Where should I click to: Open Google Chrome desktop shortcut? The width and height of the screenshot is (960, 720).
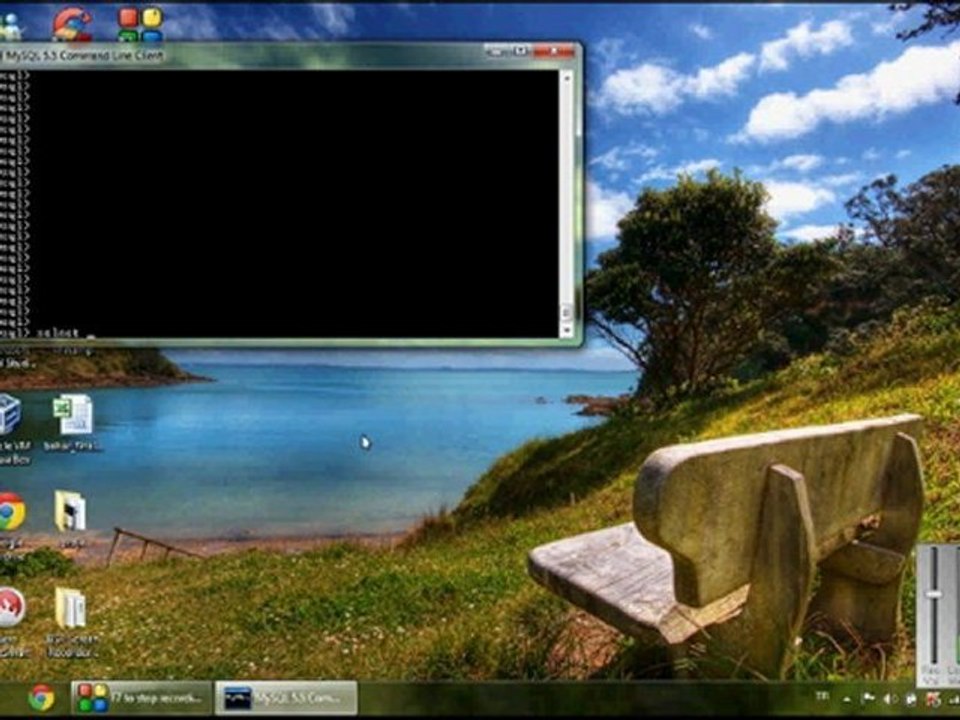click(12, 512)
